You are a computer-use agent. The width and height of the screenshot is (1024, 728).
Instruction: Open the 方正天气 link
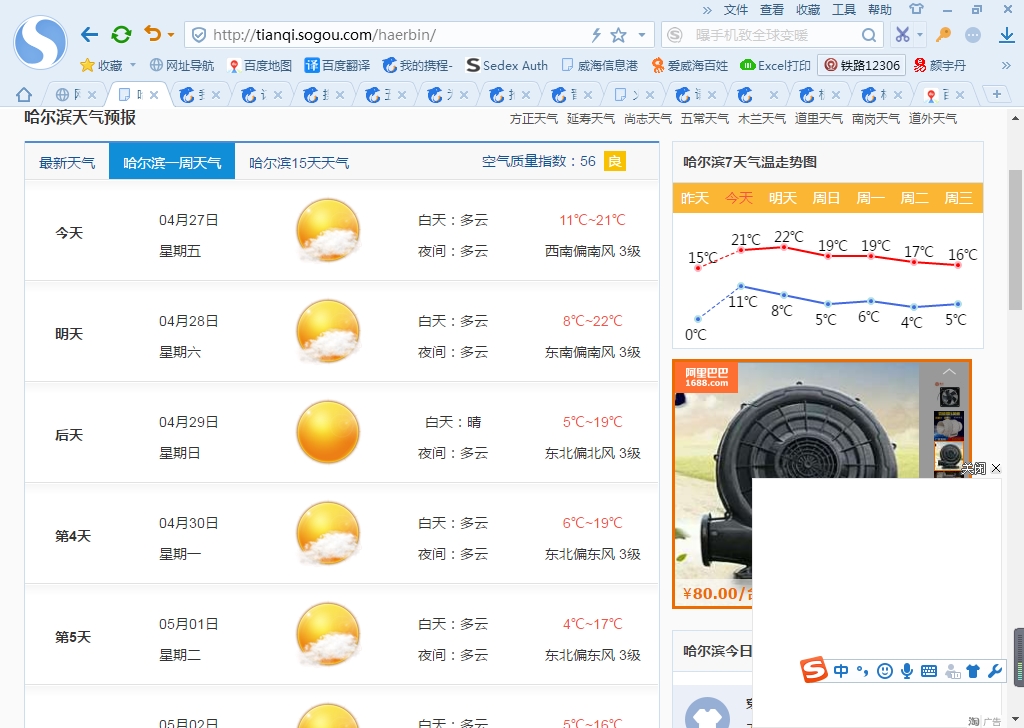(x=534, y=119)
